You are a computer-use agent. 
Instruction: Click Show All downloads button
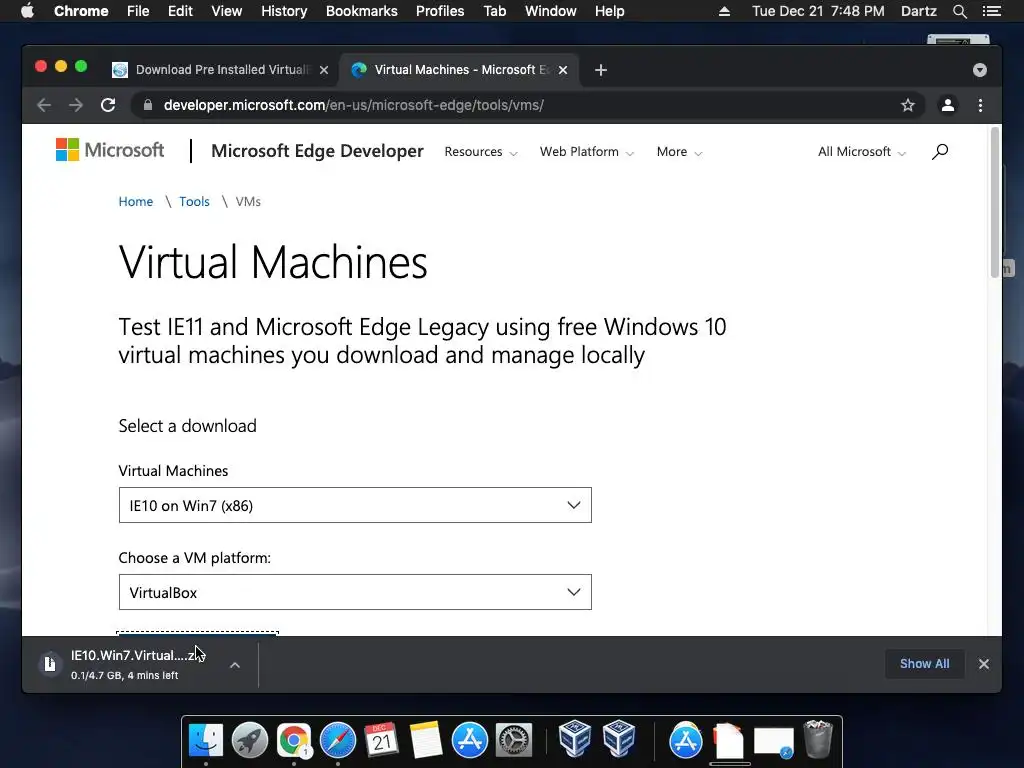coord(924,664)
